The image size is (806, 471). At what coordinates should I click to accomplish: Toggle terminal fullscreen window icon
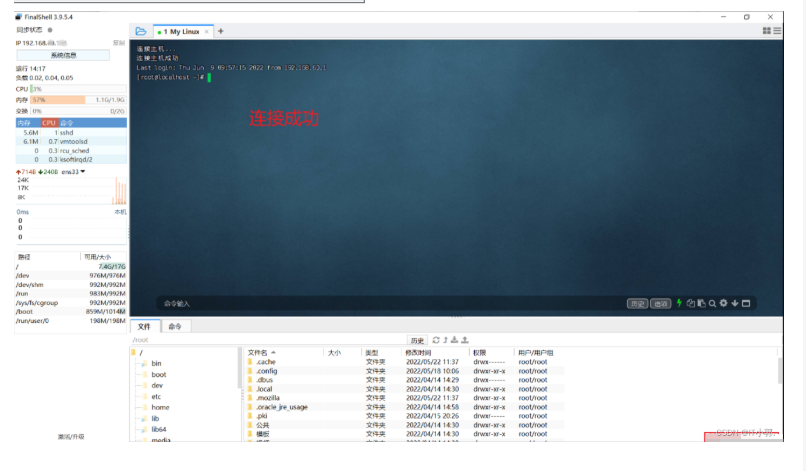[746, 303]
